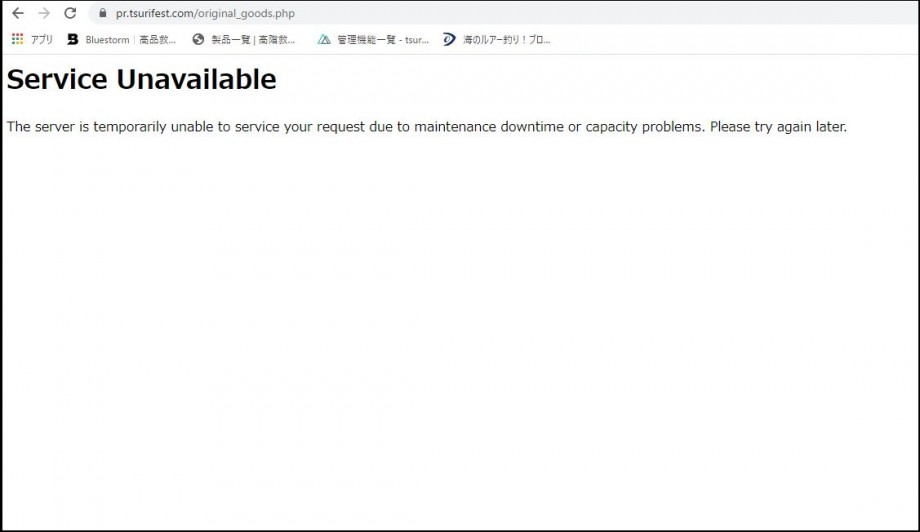Click the 'temporarily unable to service' error message
This screenshot has width=920, height=532.
427,127
